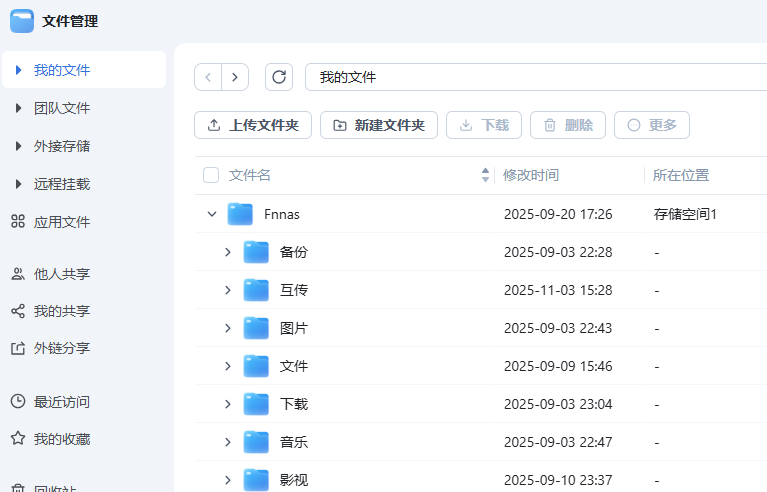
Task: Click the 我的收藏 star icon
Action: pos(18,438)
